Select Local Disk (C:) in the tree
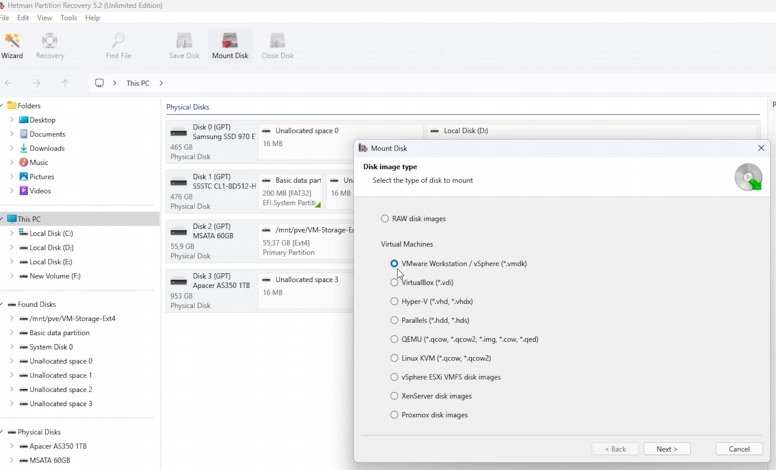The height and width of the screenshot is (470, 776). (51, 233)
